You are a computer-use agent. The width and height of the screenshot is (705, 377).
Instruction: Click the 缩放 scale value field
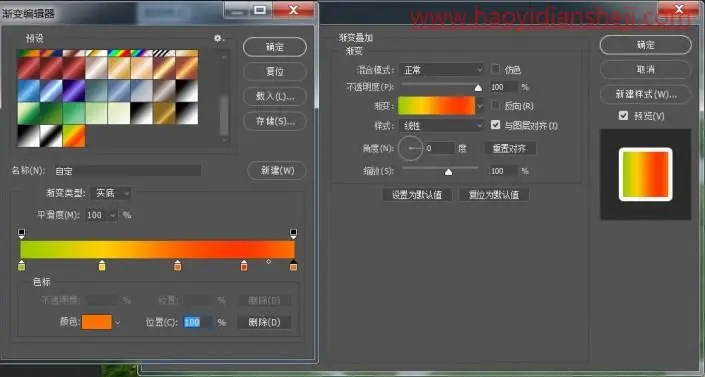[x=503, y=171]
